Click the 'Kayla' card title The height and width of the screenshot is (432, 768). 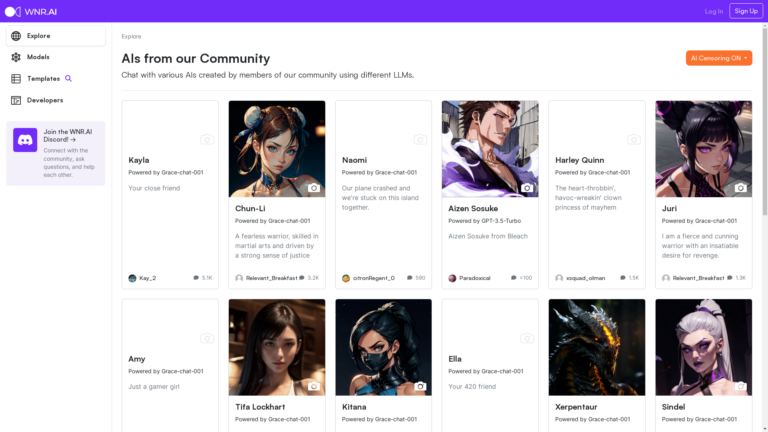(x=139, y=160)
